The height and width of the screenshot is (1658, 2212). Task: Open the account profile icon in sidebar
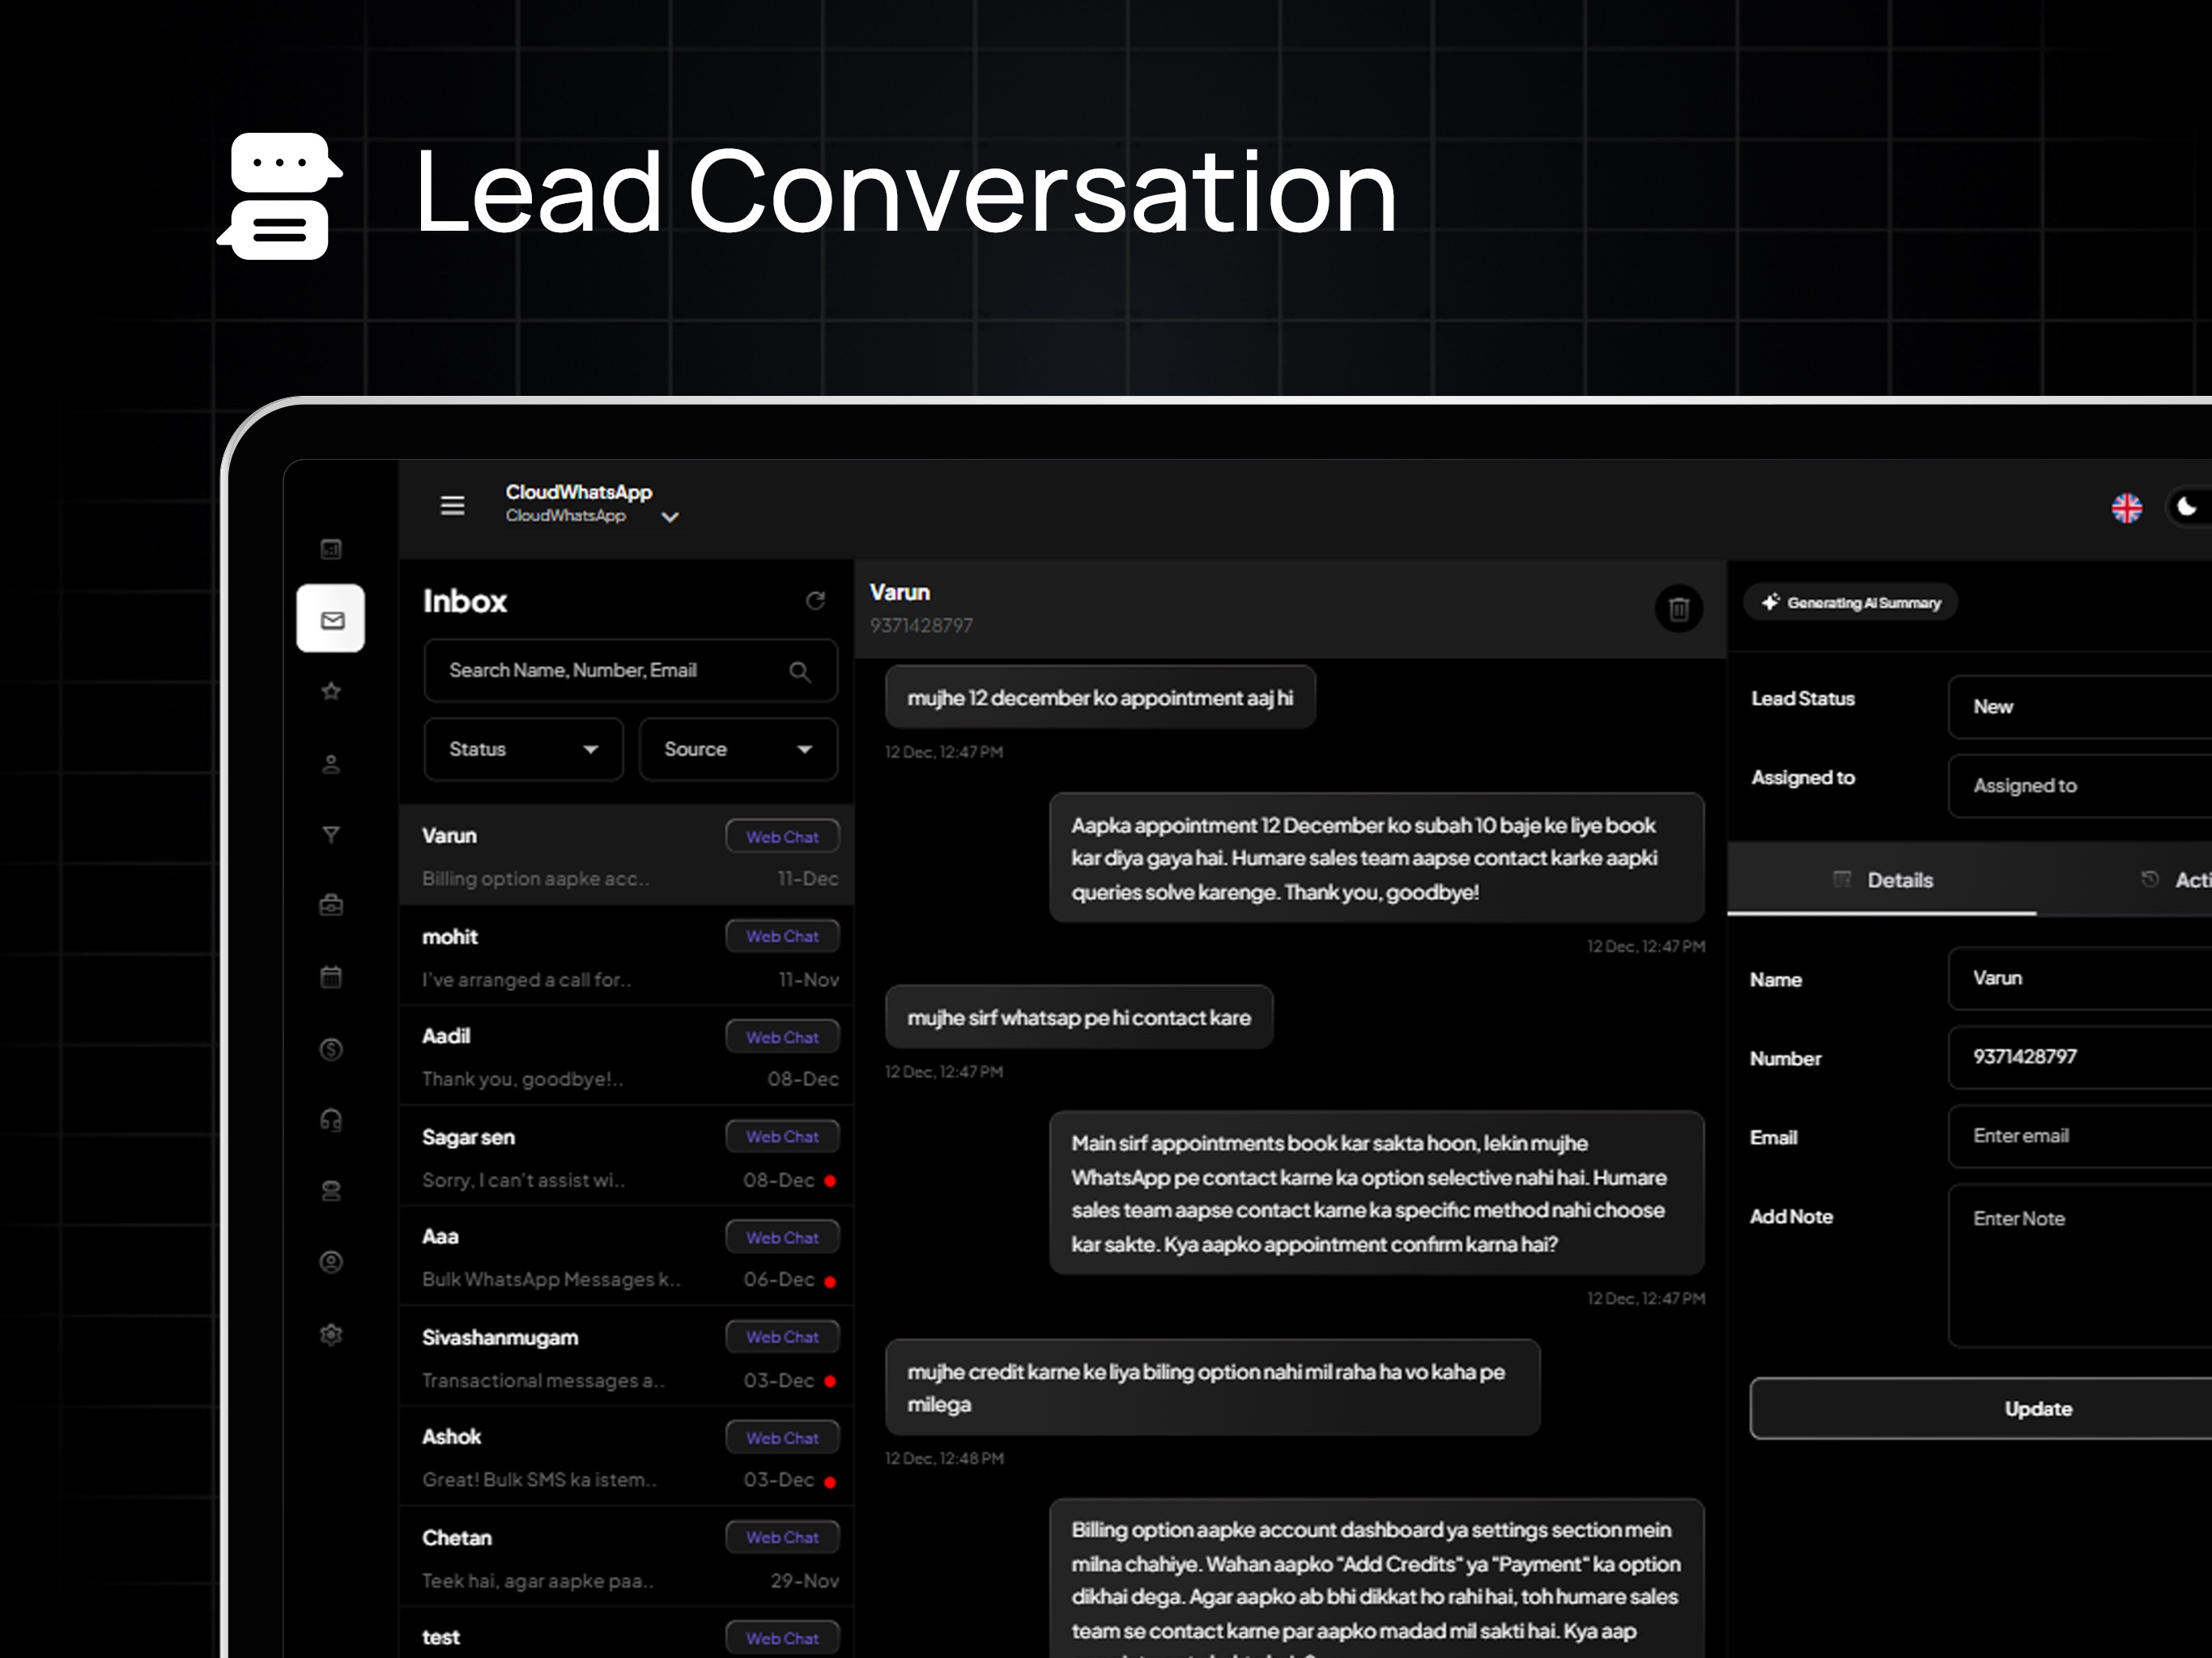[x=331, y=1262]
